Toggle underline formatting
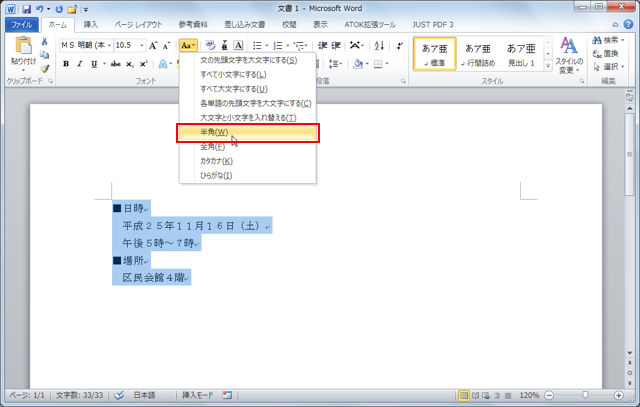The image size is (640, 407). [94, 64]
